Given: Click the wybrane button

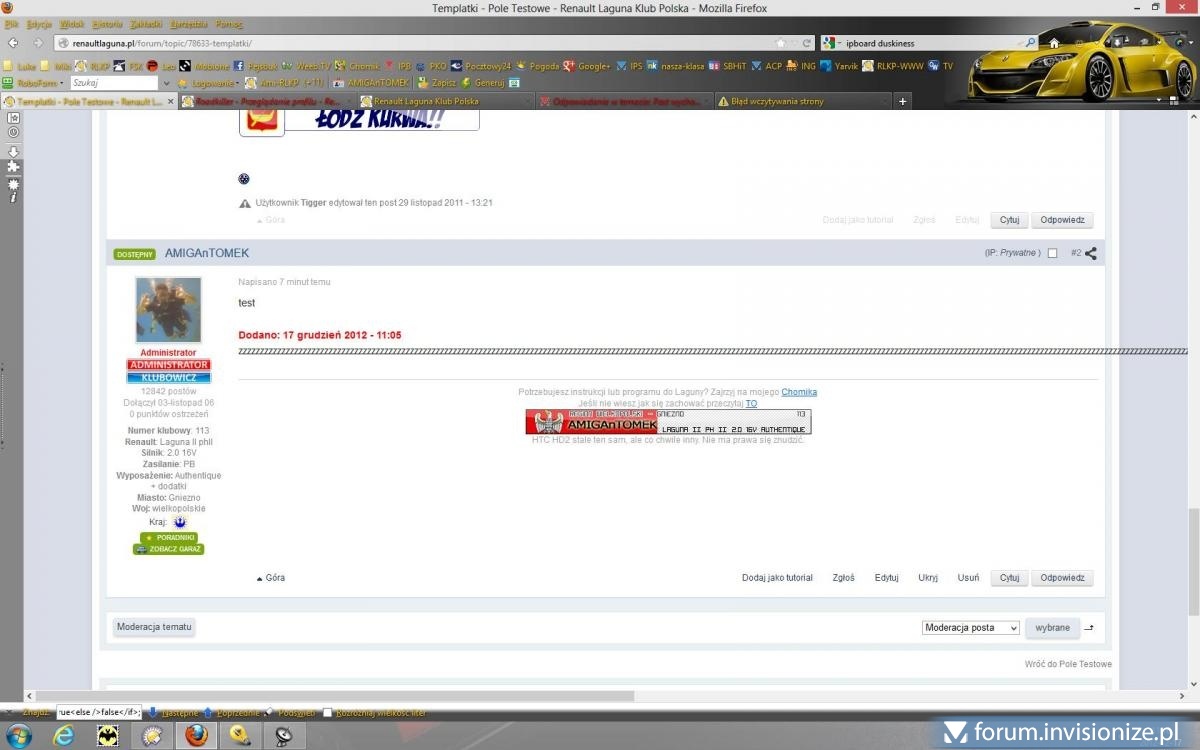Looking at the screenshot, I should click(1052, 628).
